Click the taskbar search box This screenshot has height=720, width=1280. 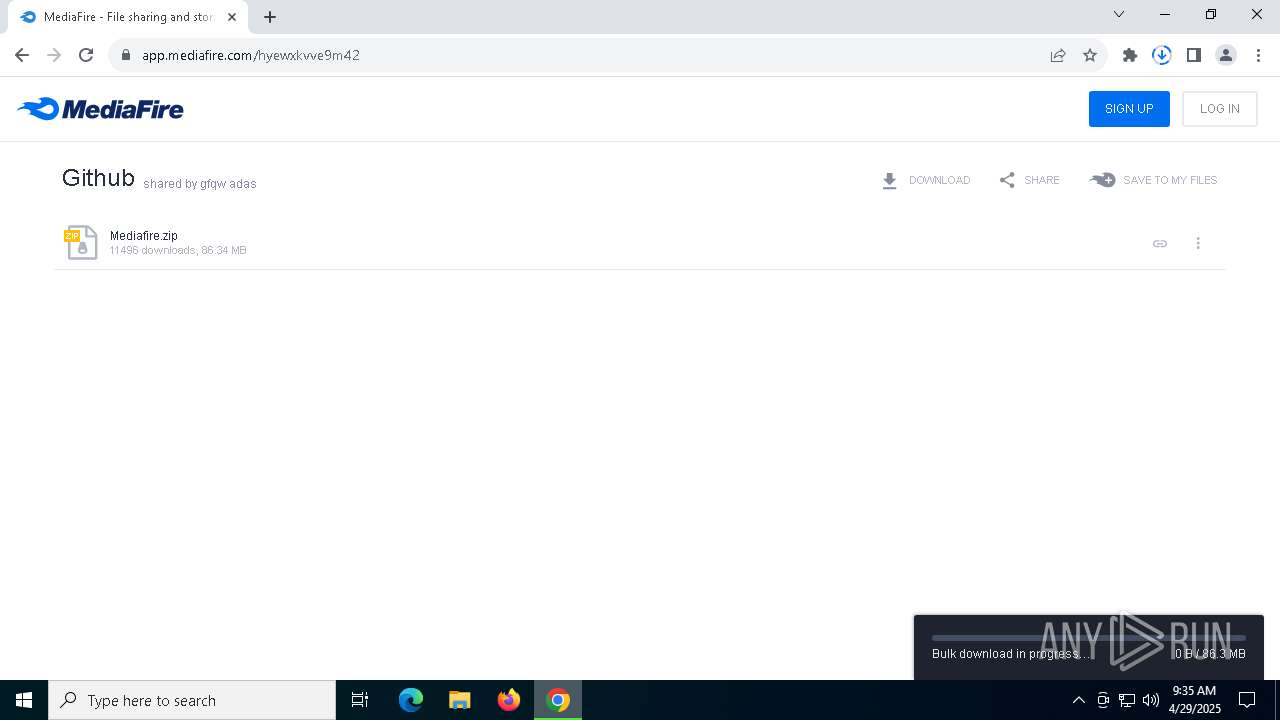coord(192,700)
